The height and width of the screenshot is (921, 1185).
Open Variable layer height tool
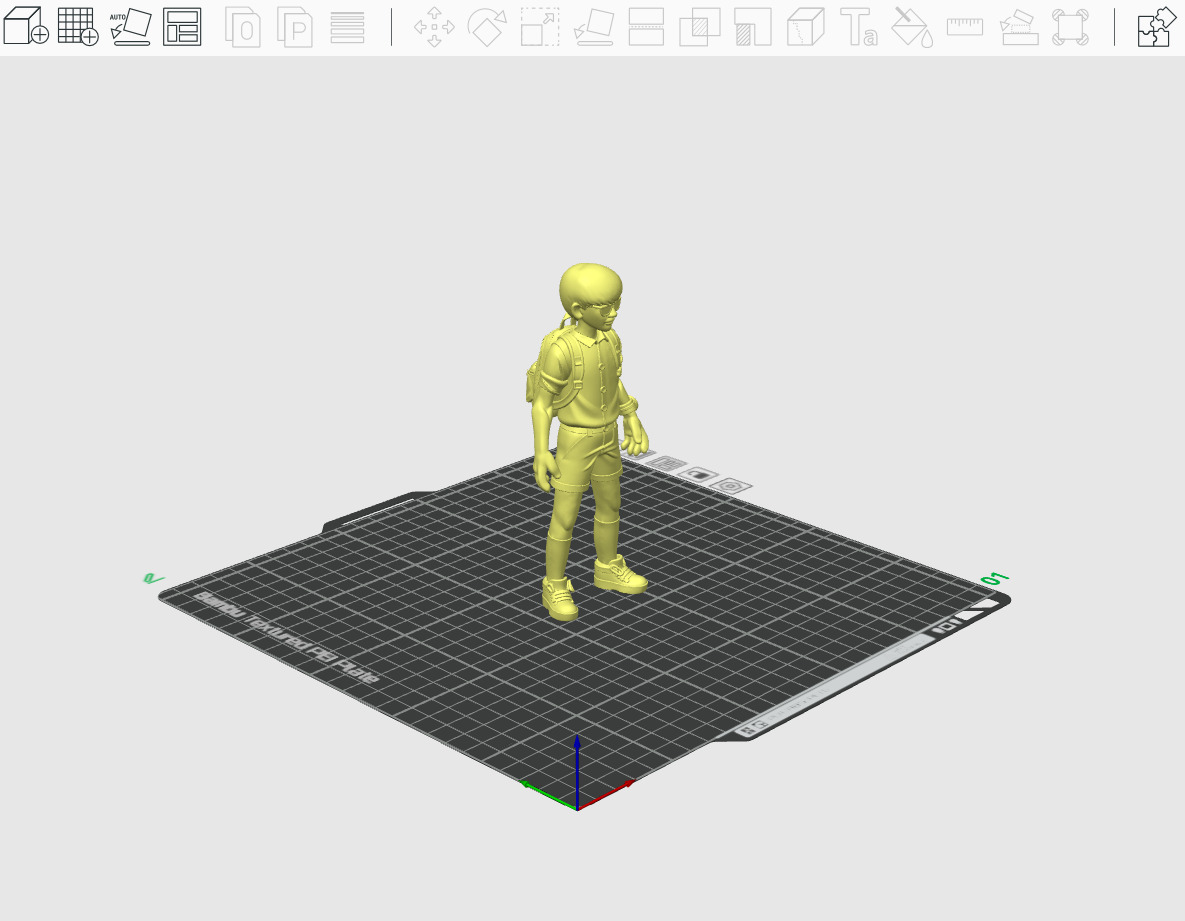348,27
